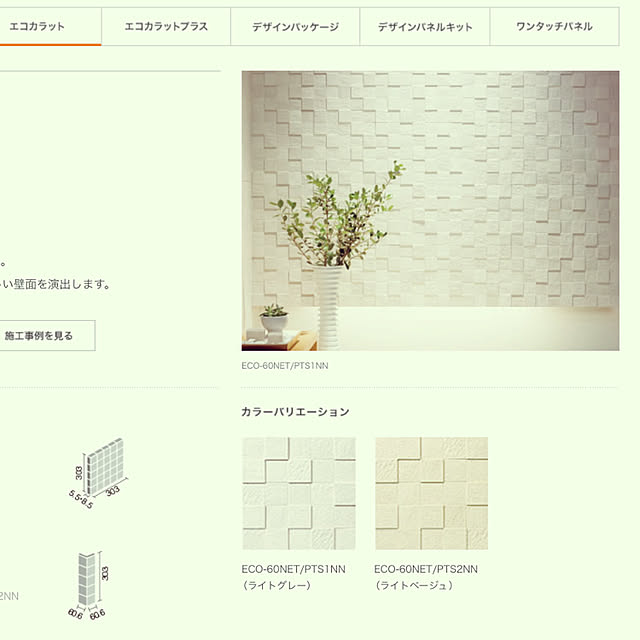Click the カラーバリエーション heading
The width and height of the screenshot is (640, 640).
(295, 412)
